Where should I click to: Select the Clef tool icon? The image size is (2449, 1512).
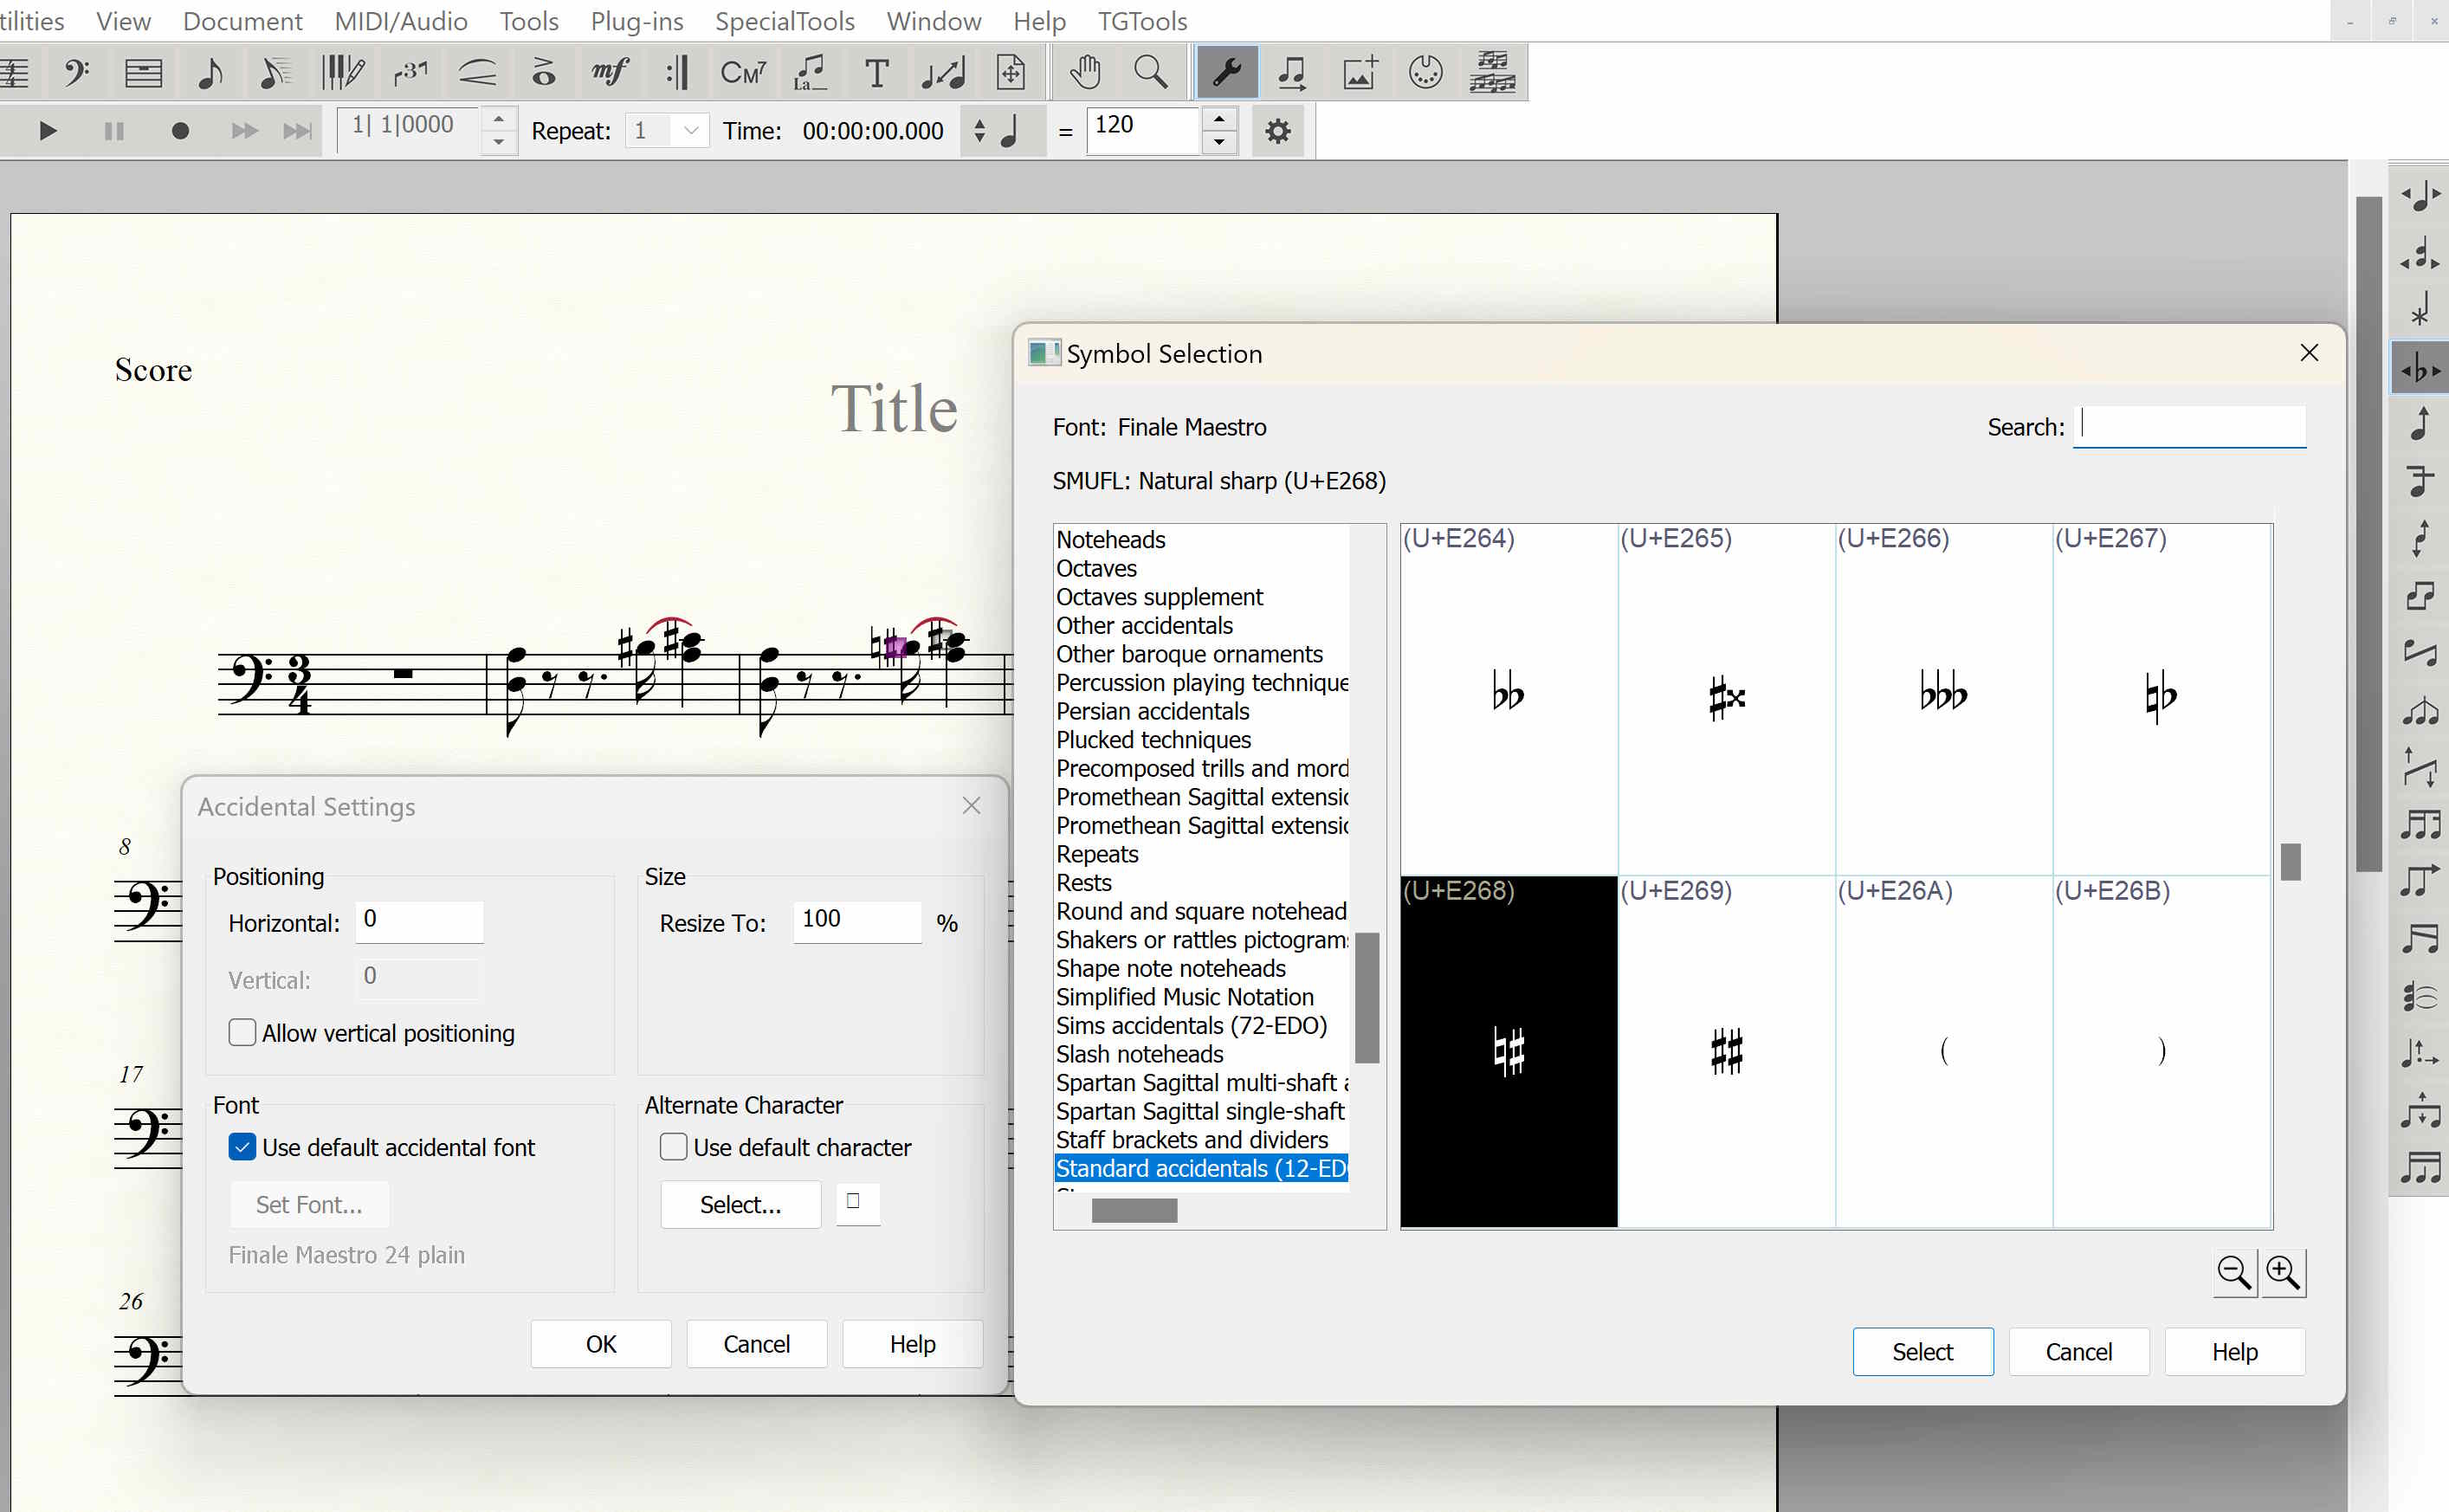pyautogui.click(x=76, y=72)
